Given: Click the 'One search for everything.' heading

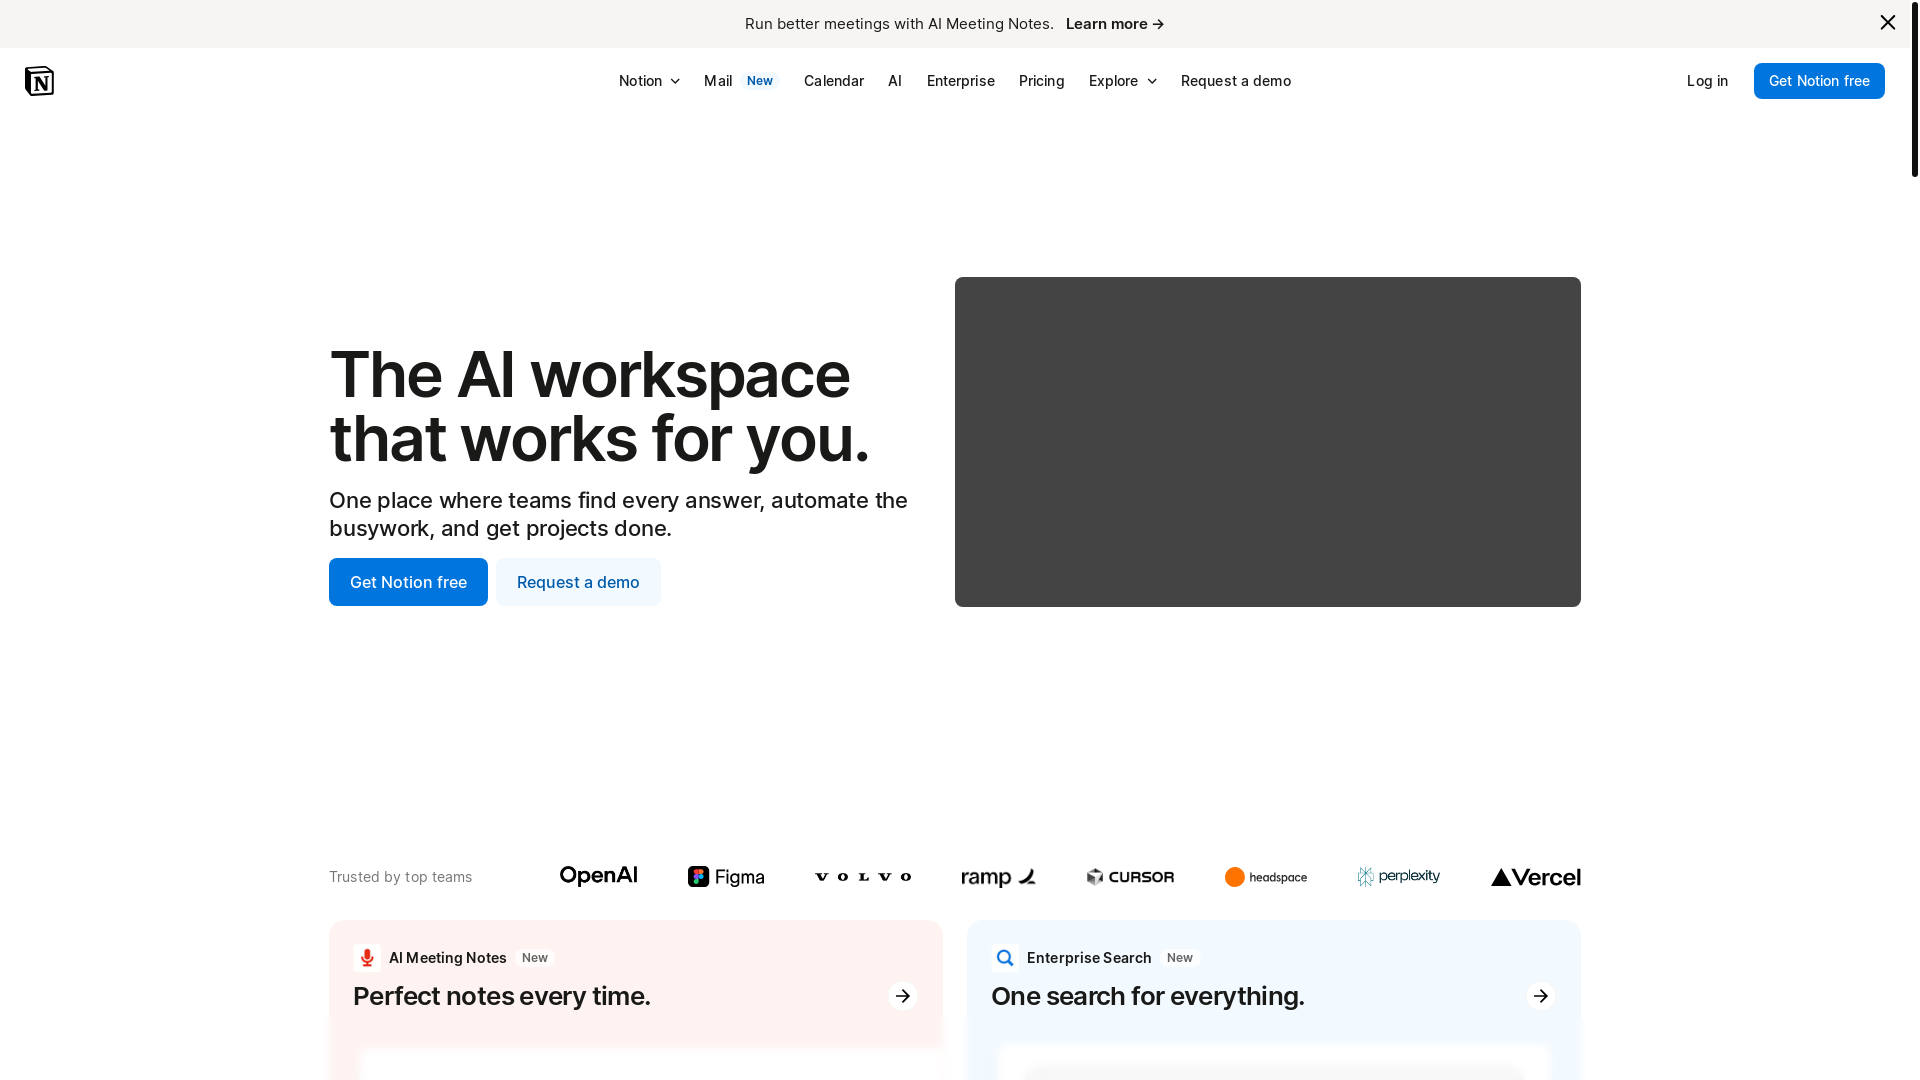Looking at the screenshot, I should pyautogui.click(x=1148, y=996).
